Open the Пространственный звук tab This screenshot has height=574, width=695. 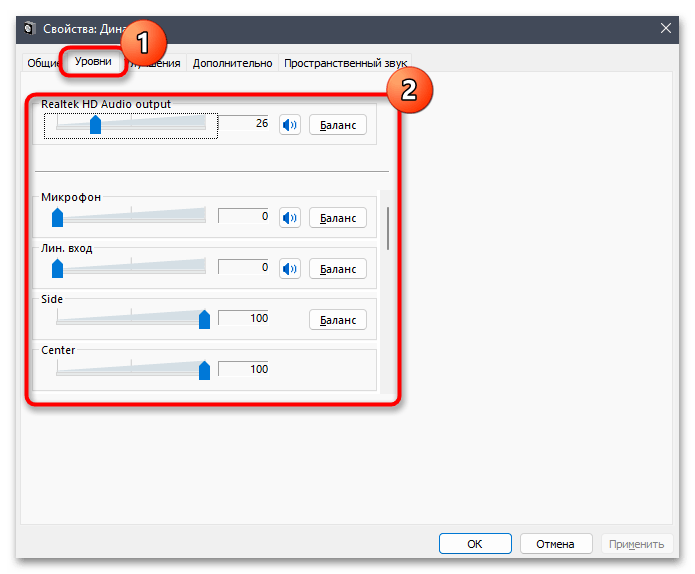(x=345, y=63)
